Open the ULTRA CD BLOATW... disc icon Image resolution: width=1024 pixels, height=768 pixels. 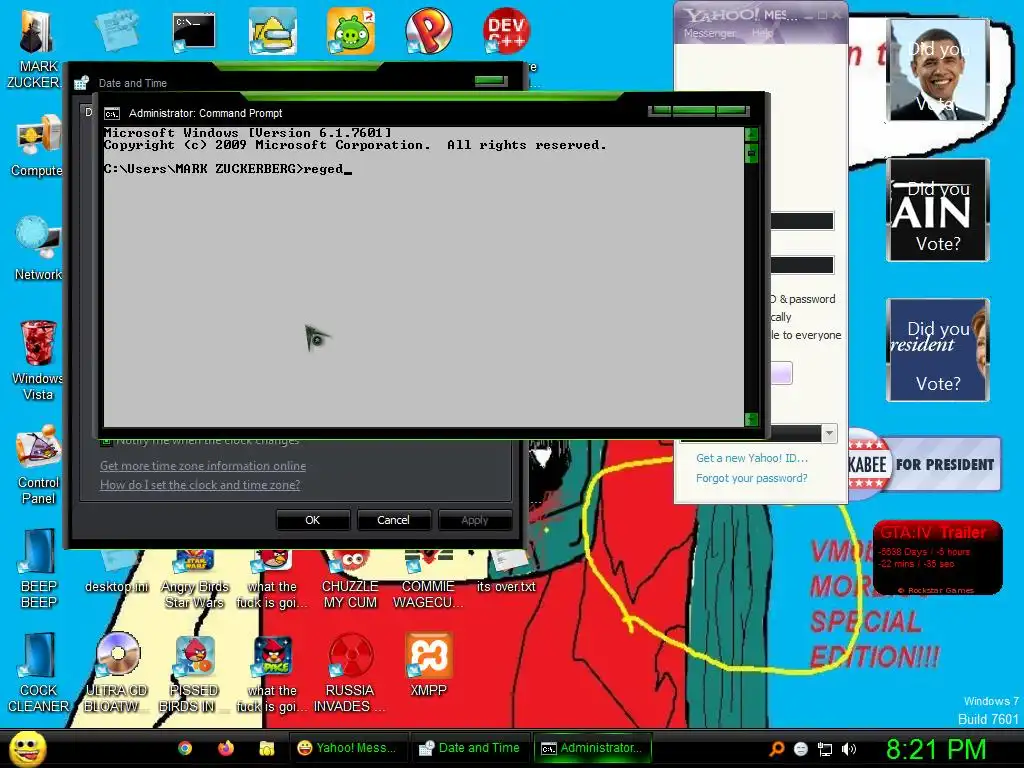(118, 655)
